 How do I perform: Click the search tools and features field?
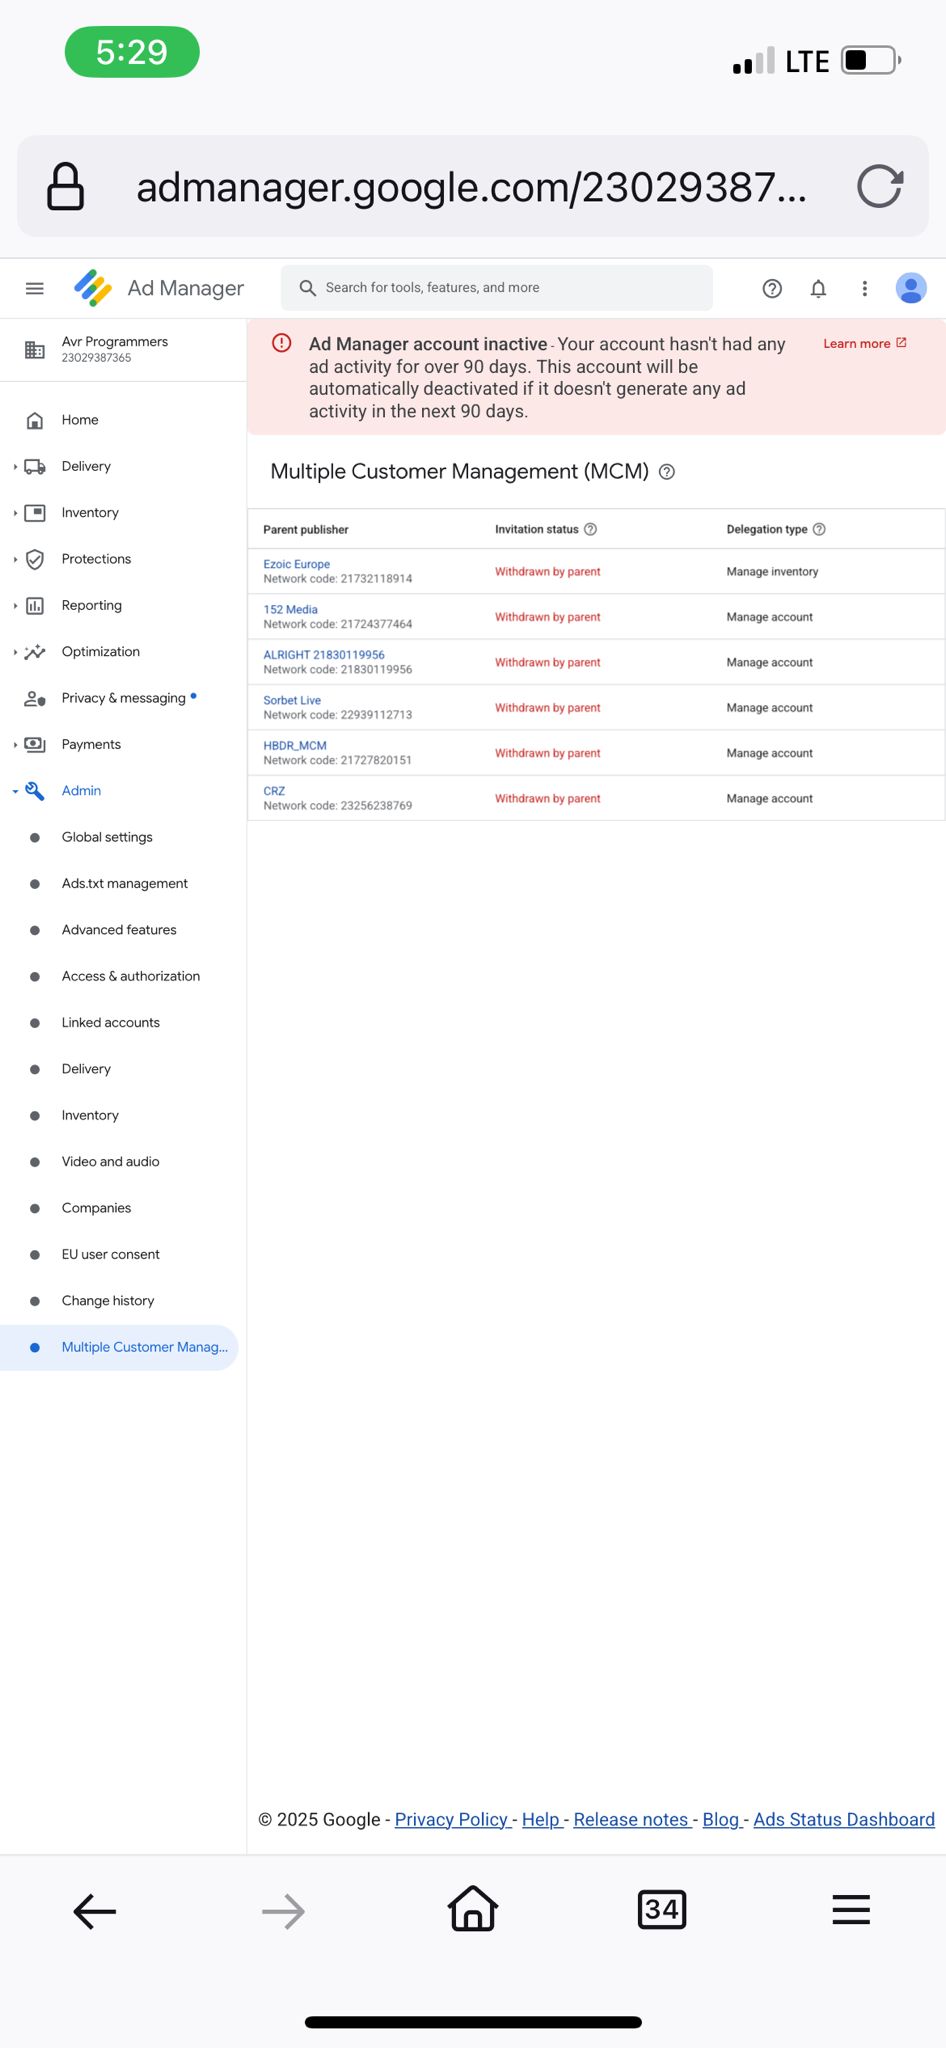point(497,288)
